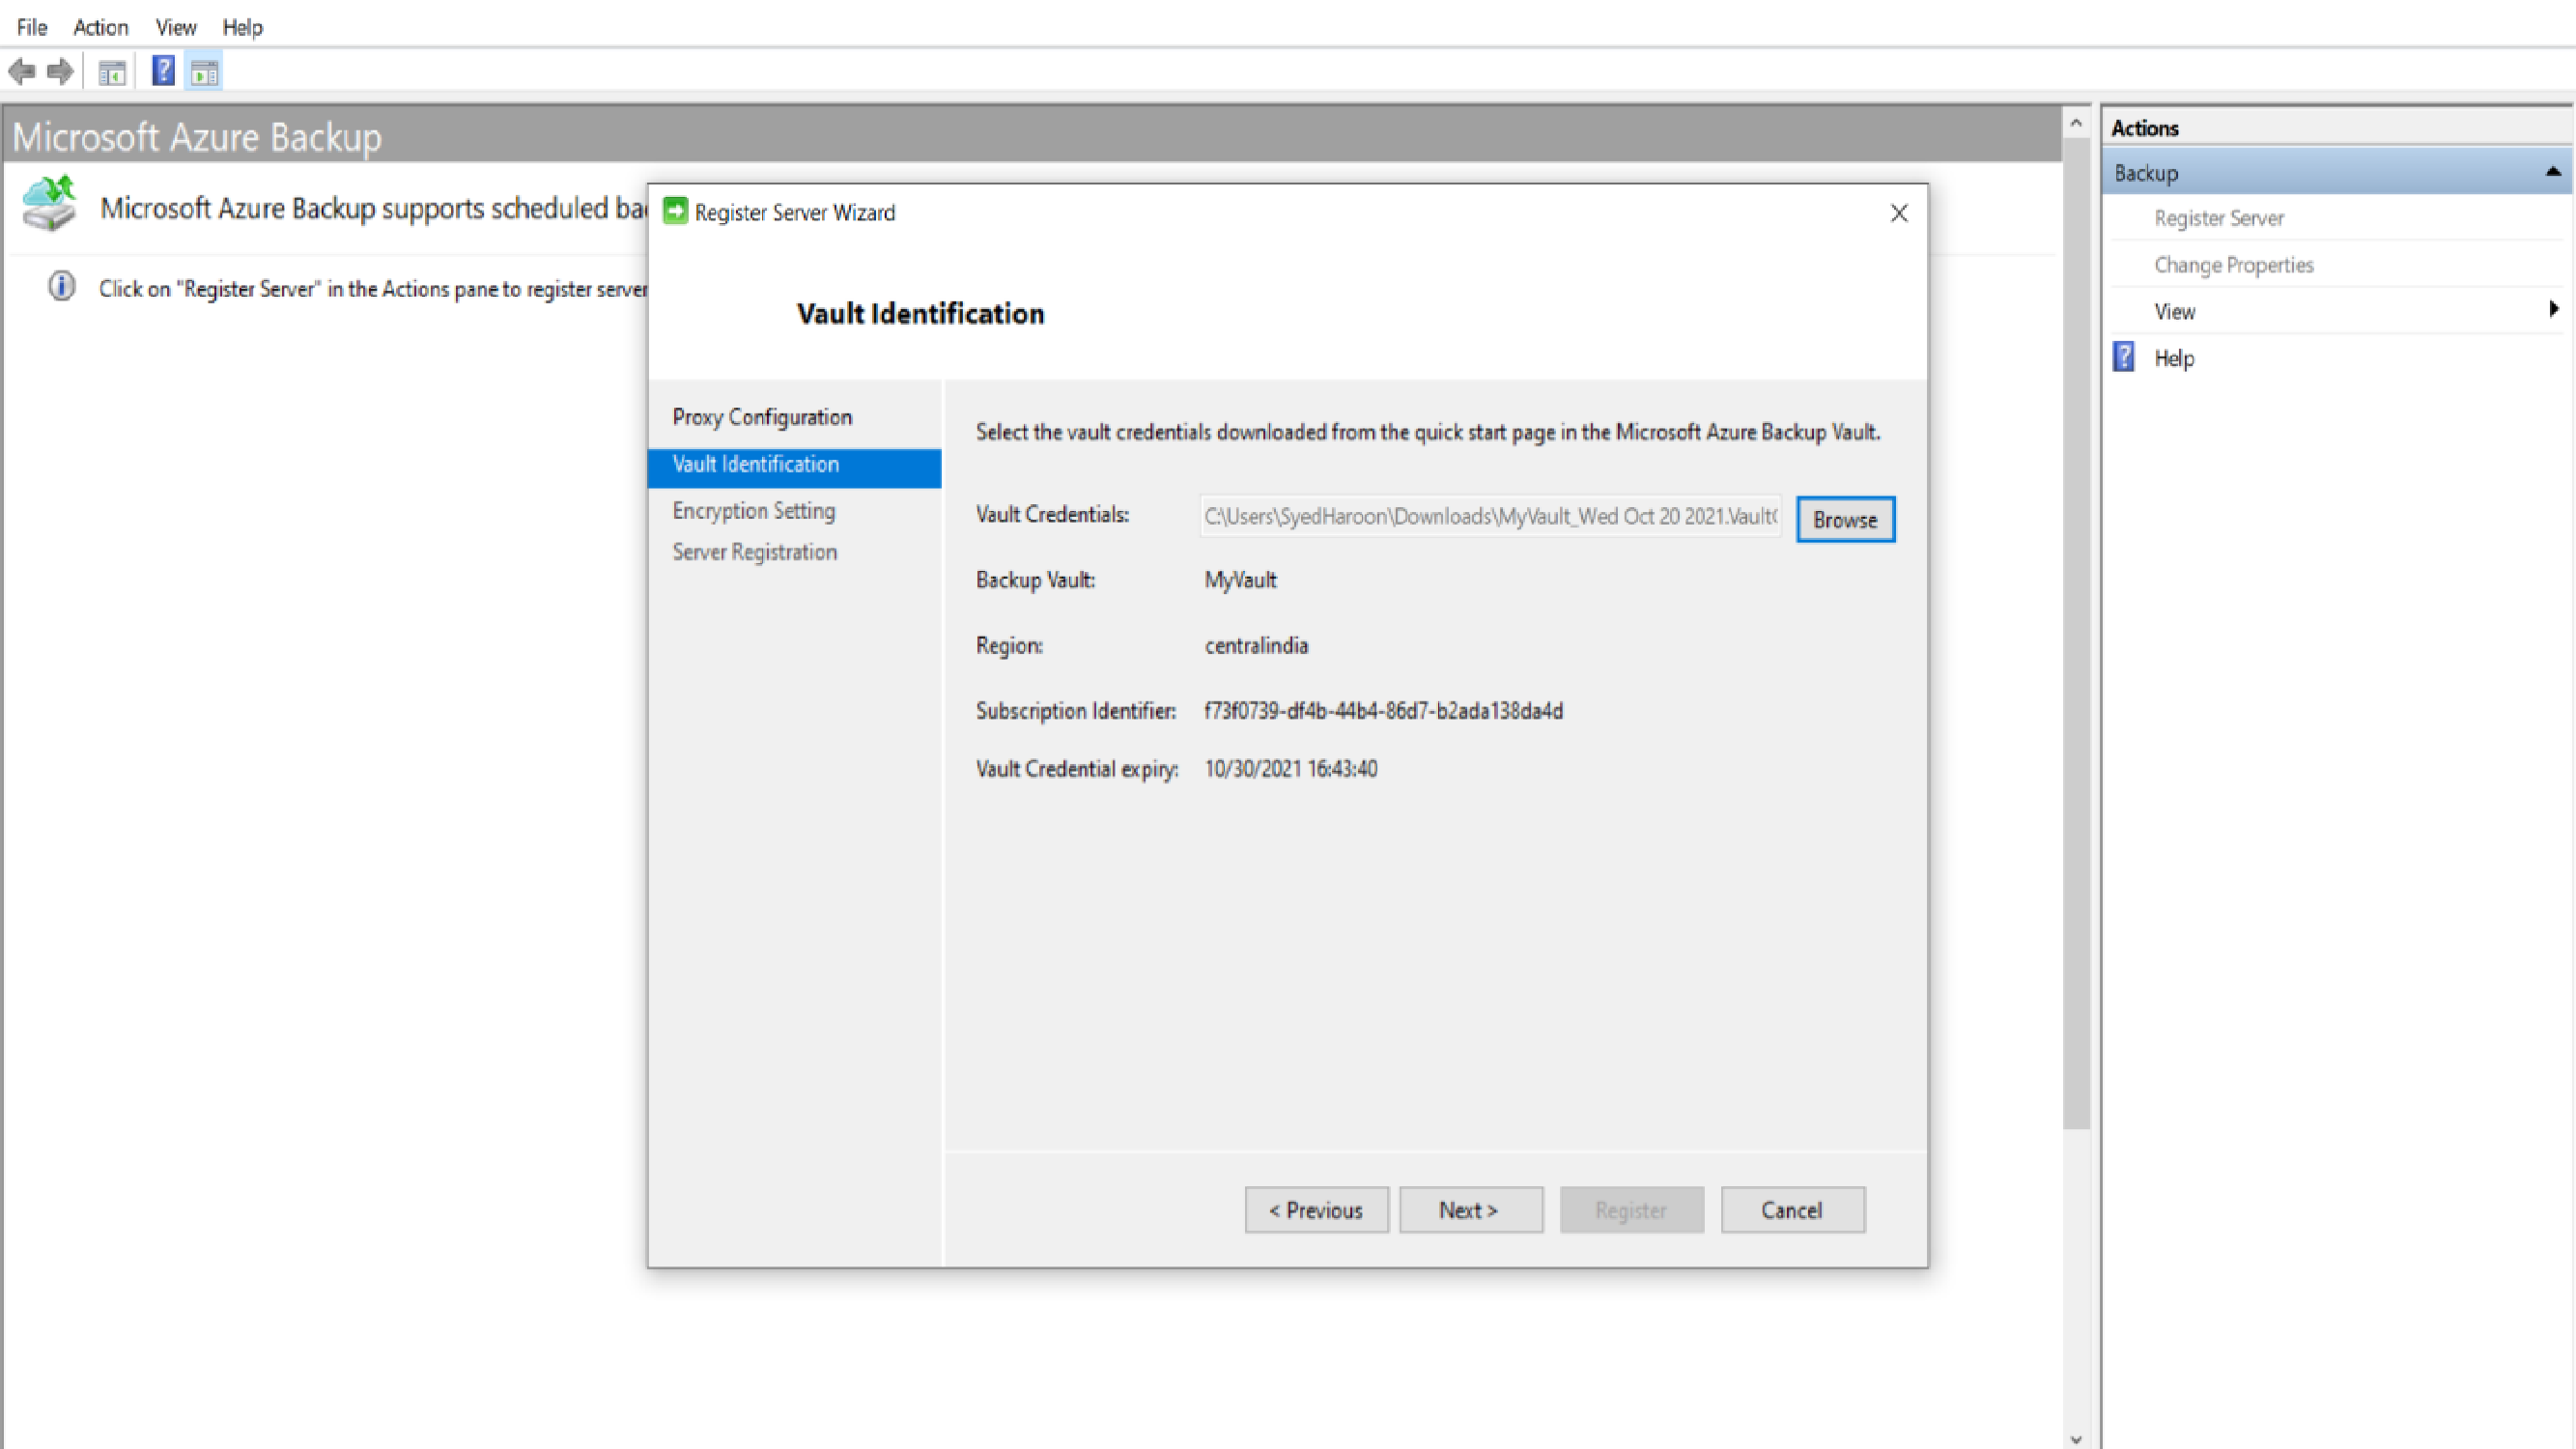This screenshot has width=2576, height=1449.
Task: Click the Previous button
Action: pyautogui.click(x=1316, y=1210)
